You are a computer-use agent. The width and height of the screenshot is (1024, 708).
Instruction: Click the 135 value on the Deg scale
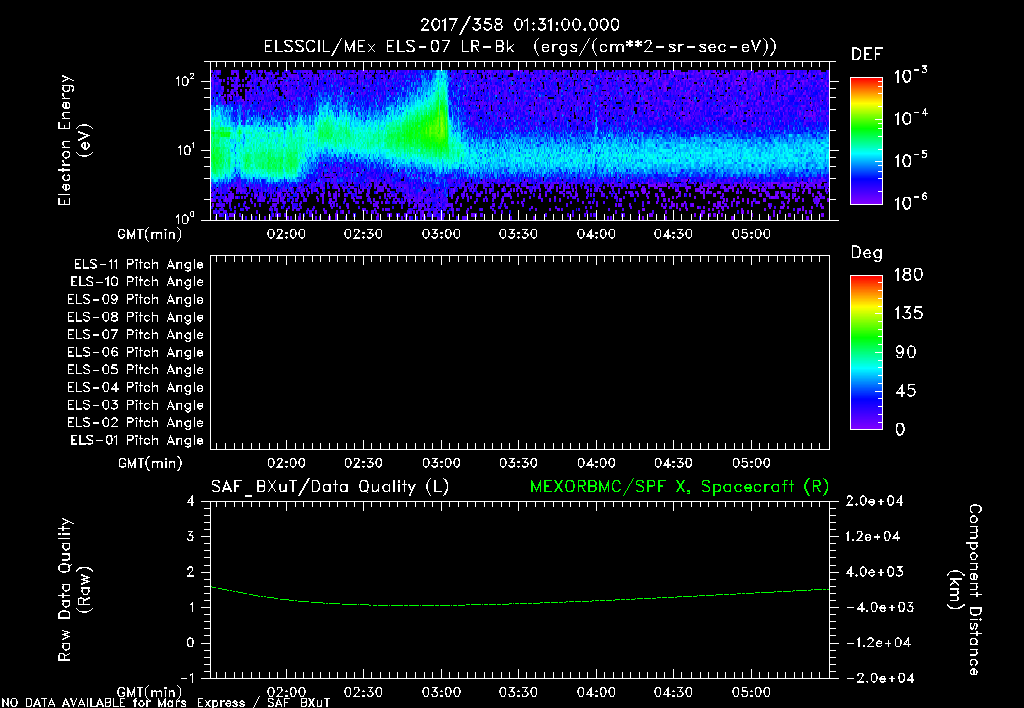click(x=908, y=314)
